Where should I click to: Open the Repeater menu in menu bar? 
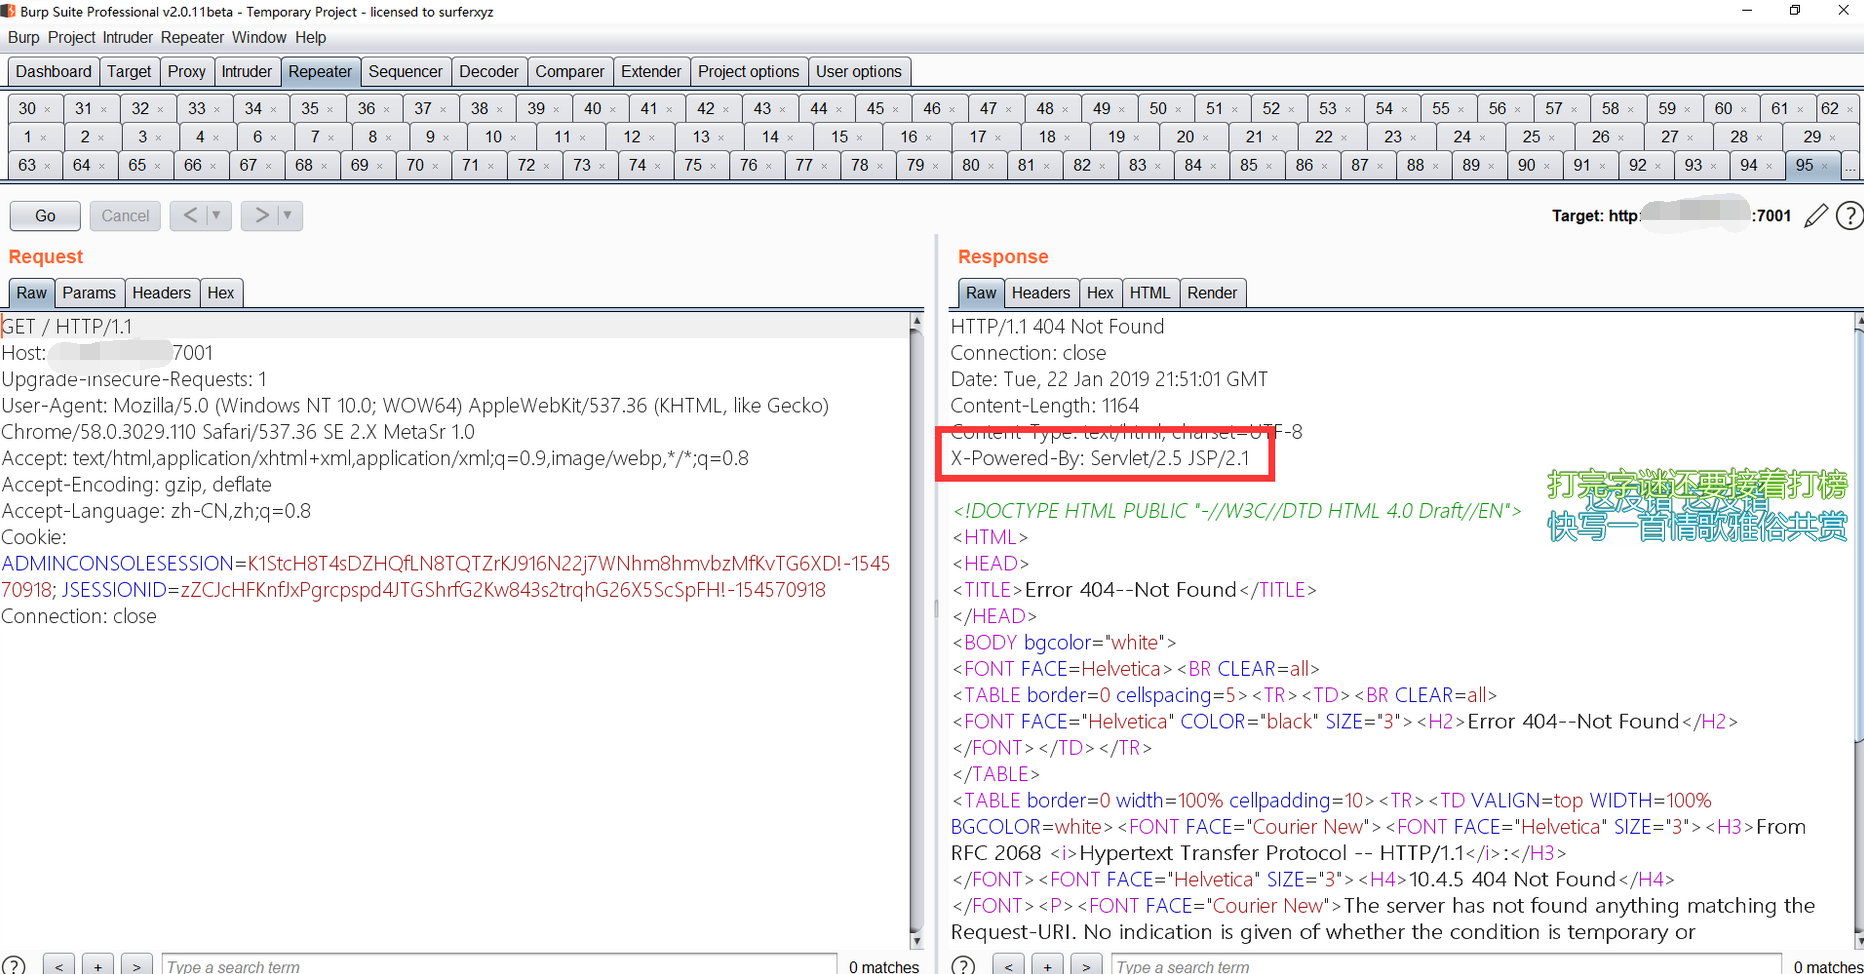[193, 38]
